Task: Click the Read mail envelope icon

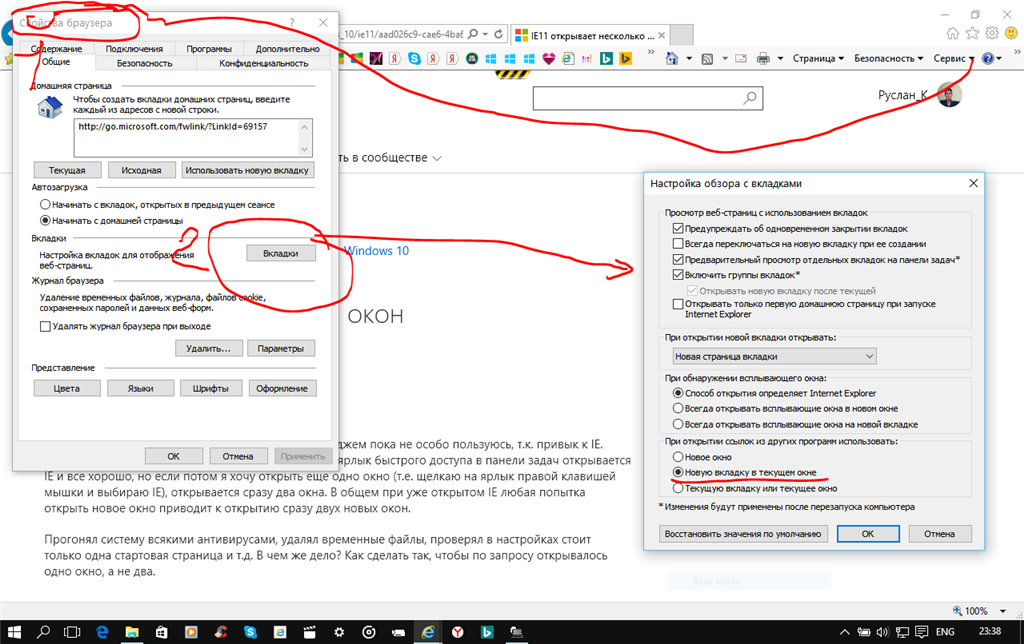Action: click(x=741, y=58)
